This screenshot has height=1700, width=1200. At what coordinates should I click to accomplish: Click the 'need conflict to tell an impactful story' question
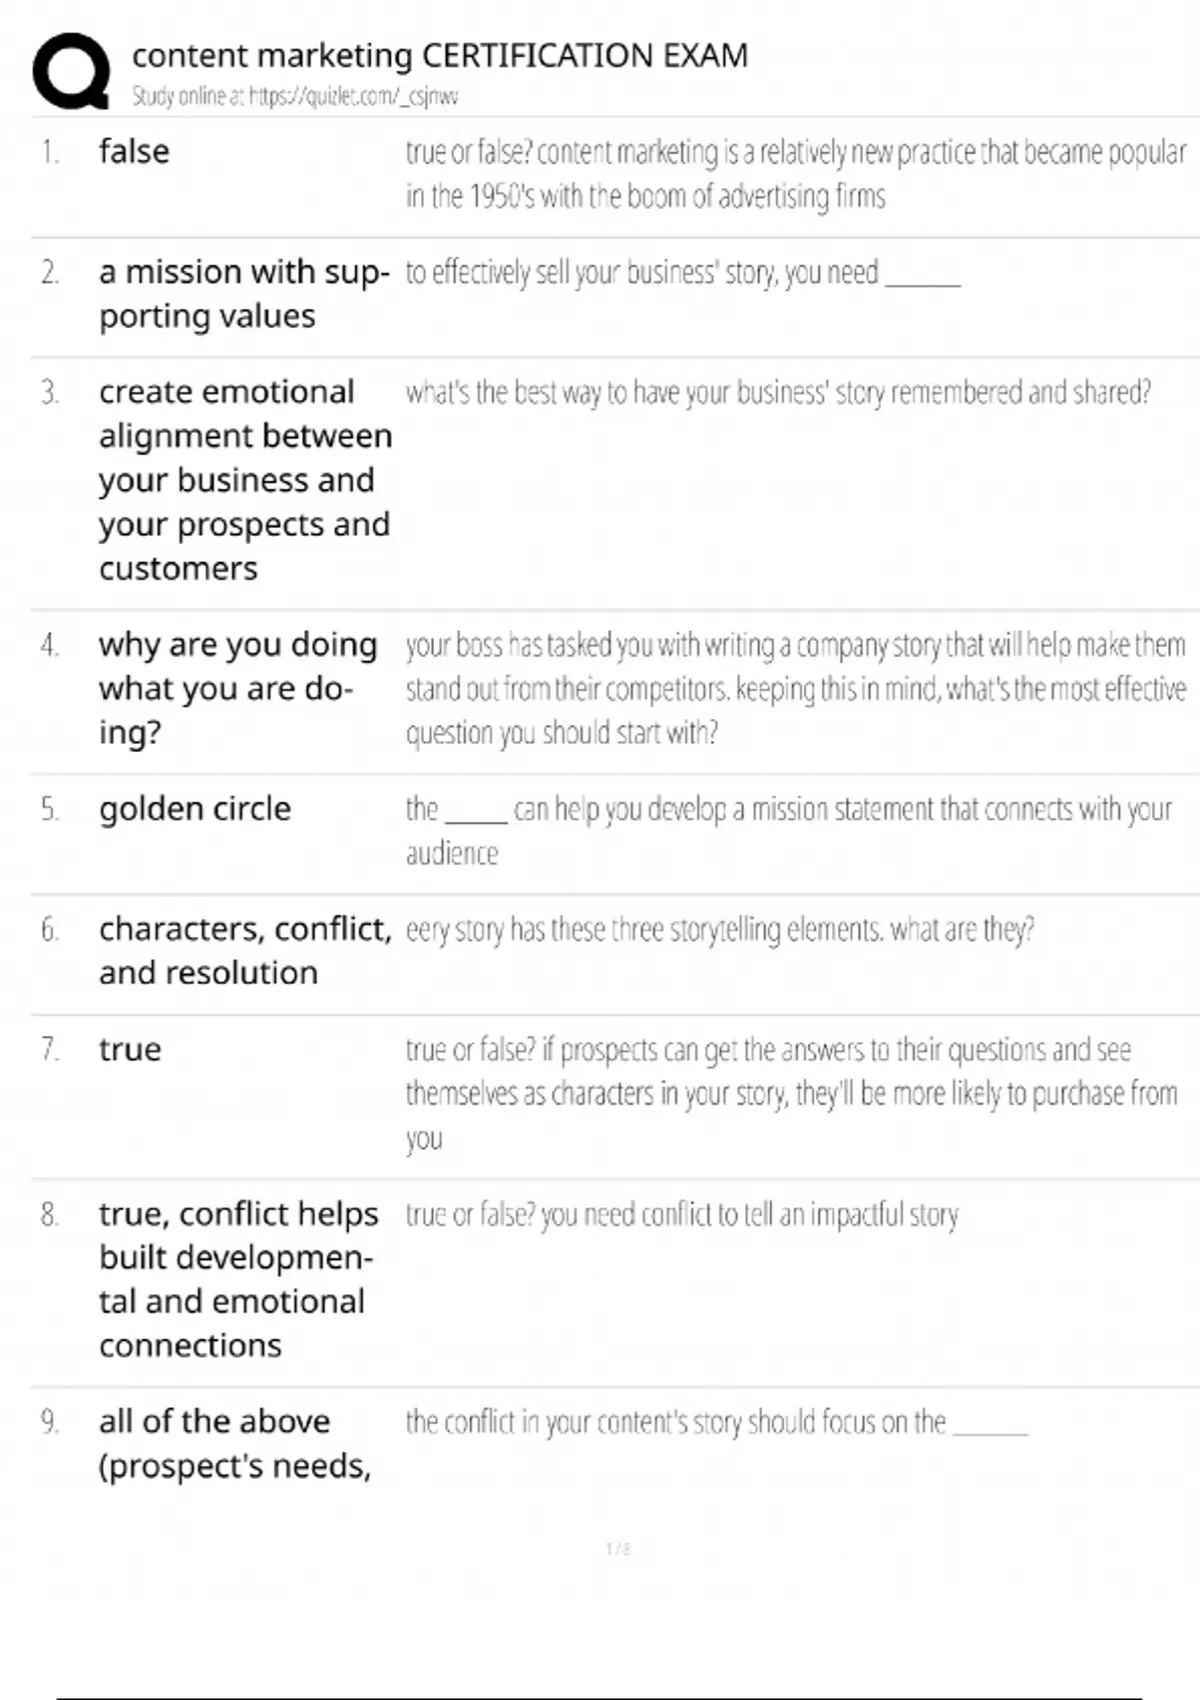coord(682,1215)
